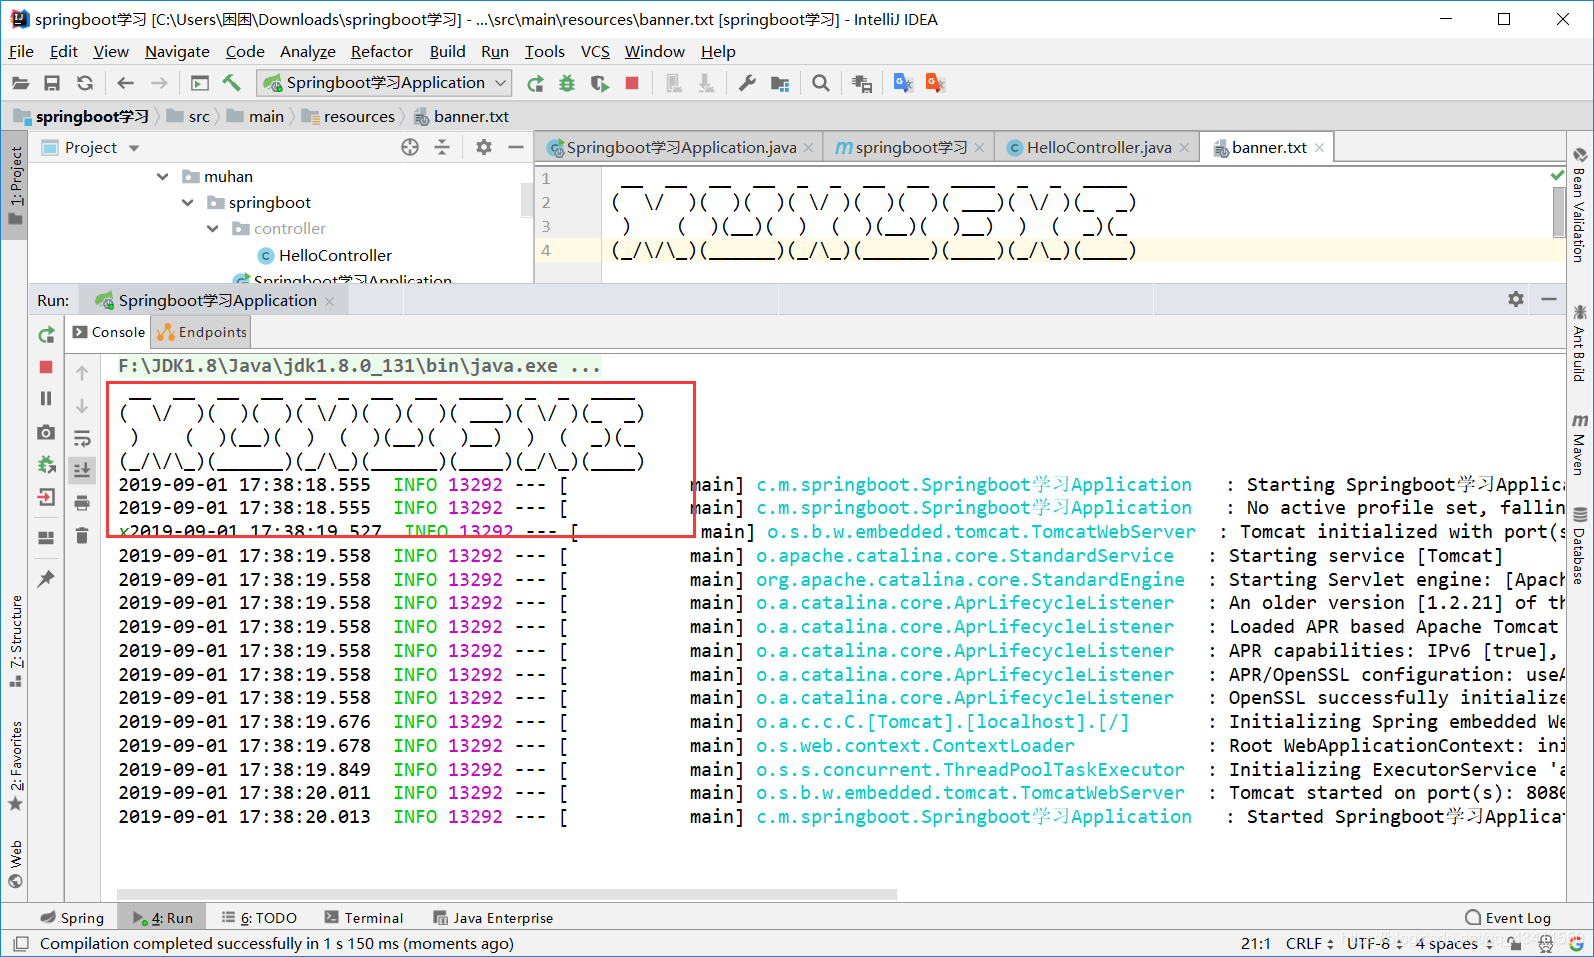Open Run panel gear settings
The image size is (1594, 957).
click(x=1516, y=300)
